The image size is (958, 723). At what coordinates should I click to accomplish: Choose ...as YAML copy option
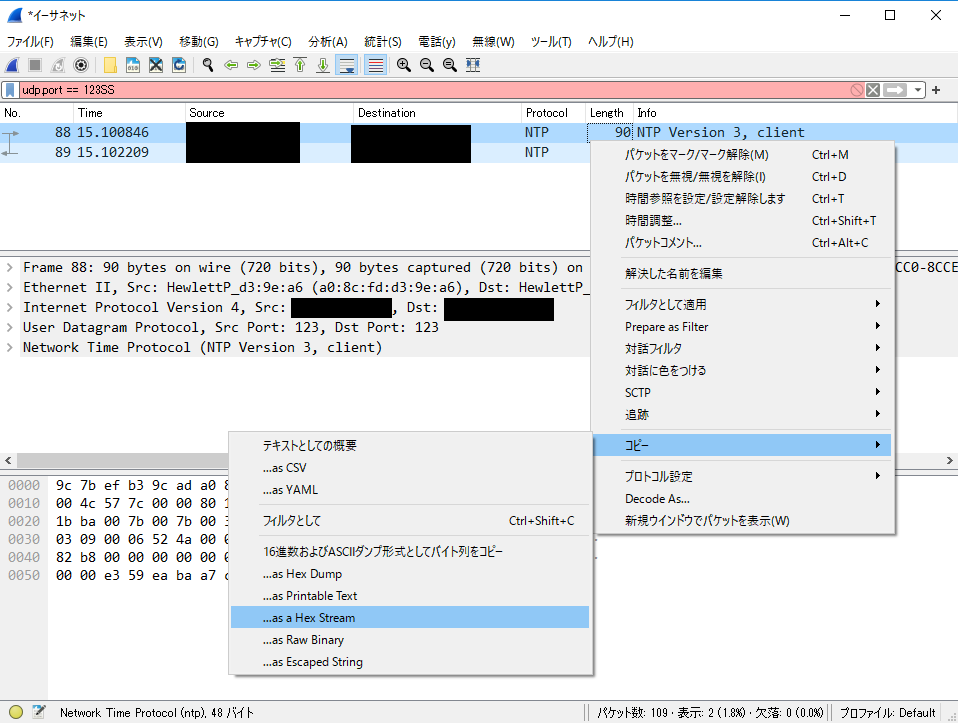pyautogui.click(x=409, y=490)
